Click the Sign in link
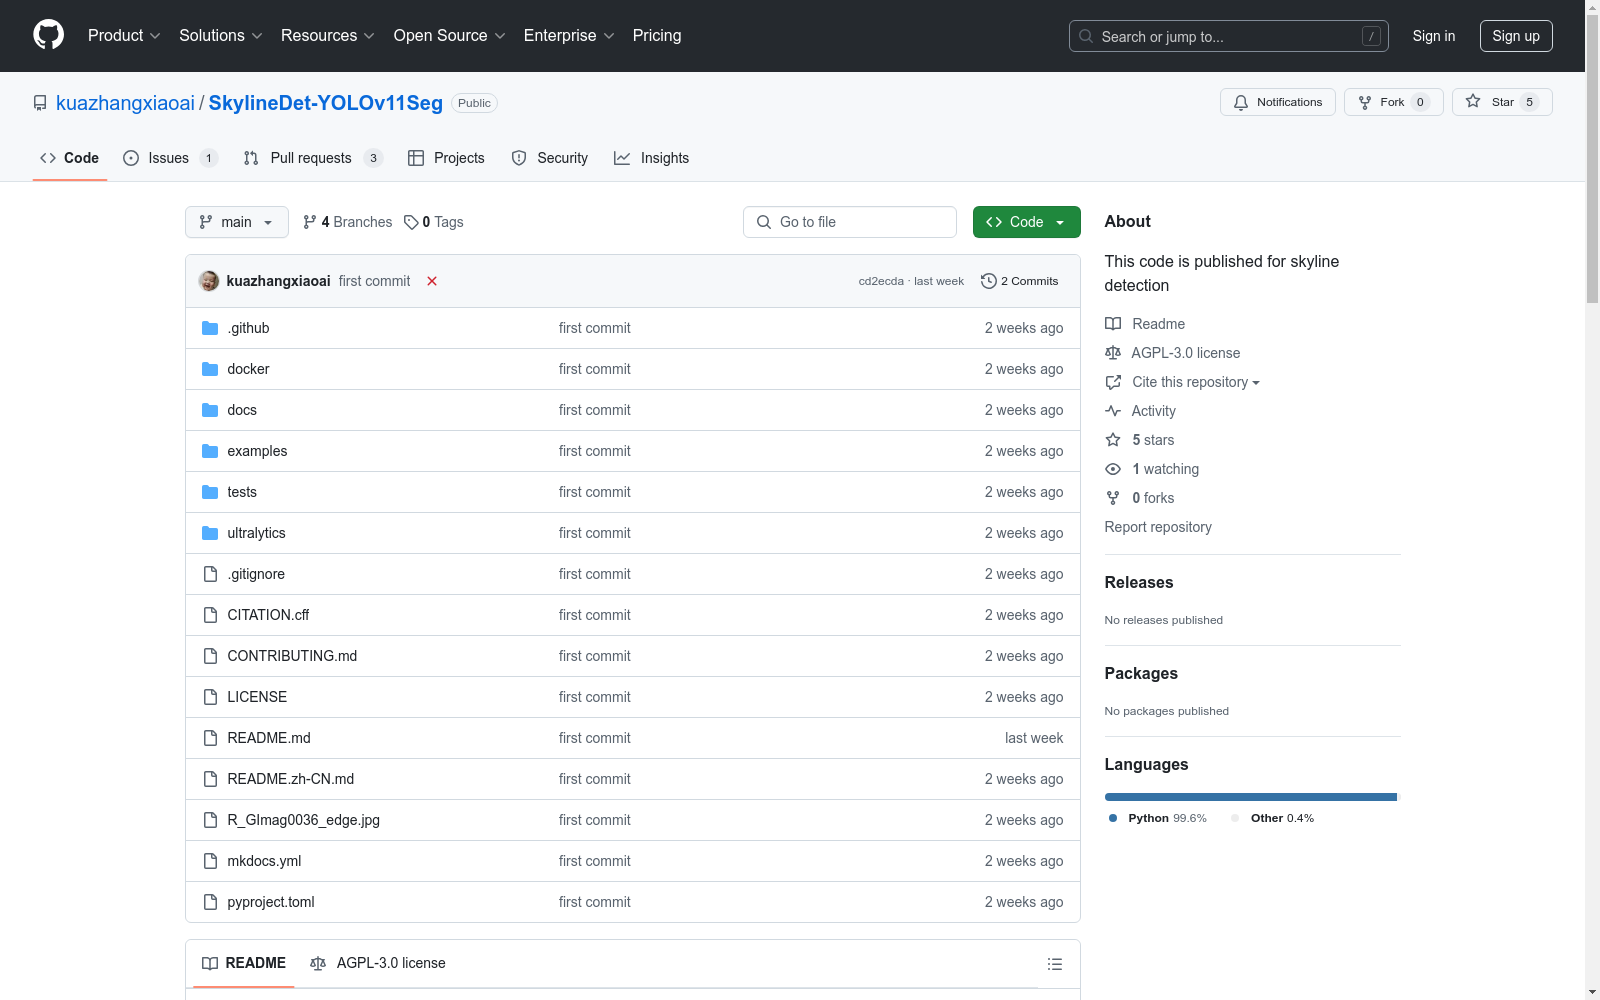Image resolution: width=1600 pixels, height=1000 pixels. 1433,36
